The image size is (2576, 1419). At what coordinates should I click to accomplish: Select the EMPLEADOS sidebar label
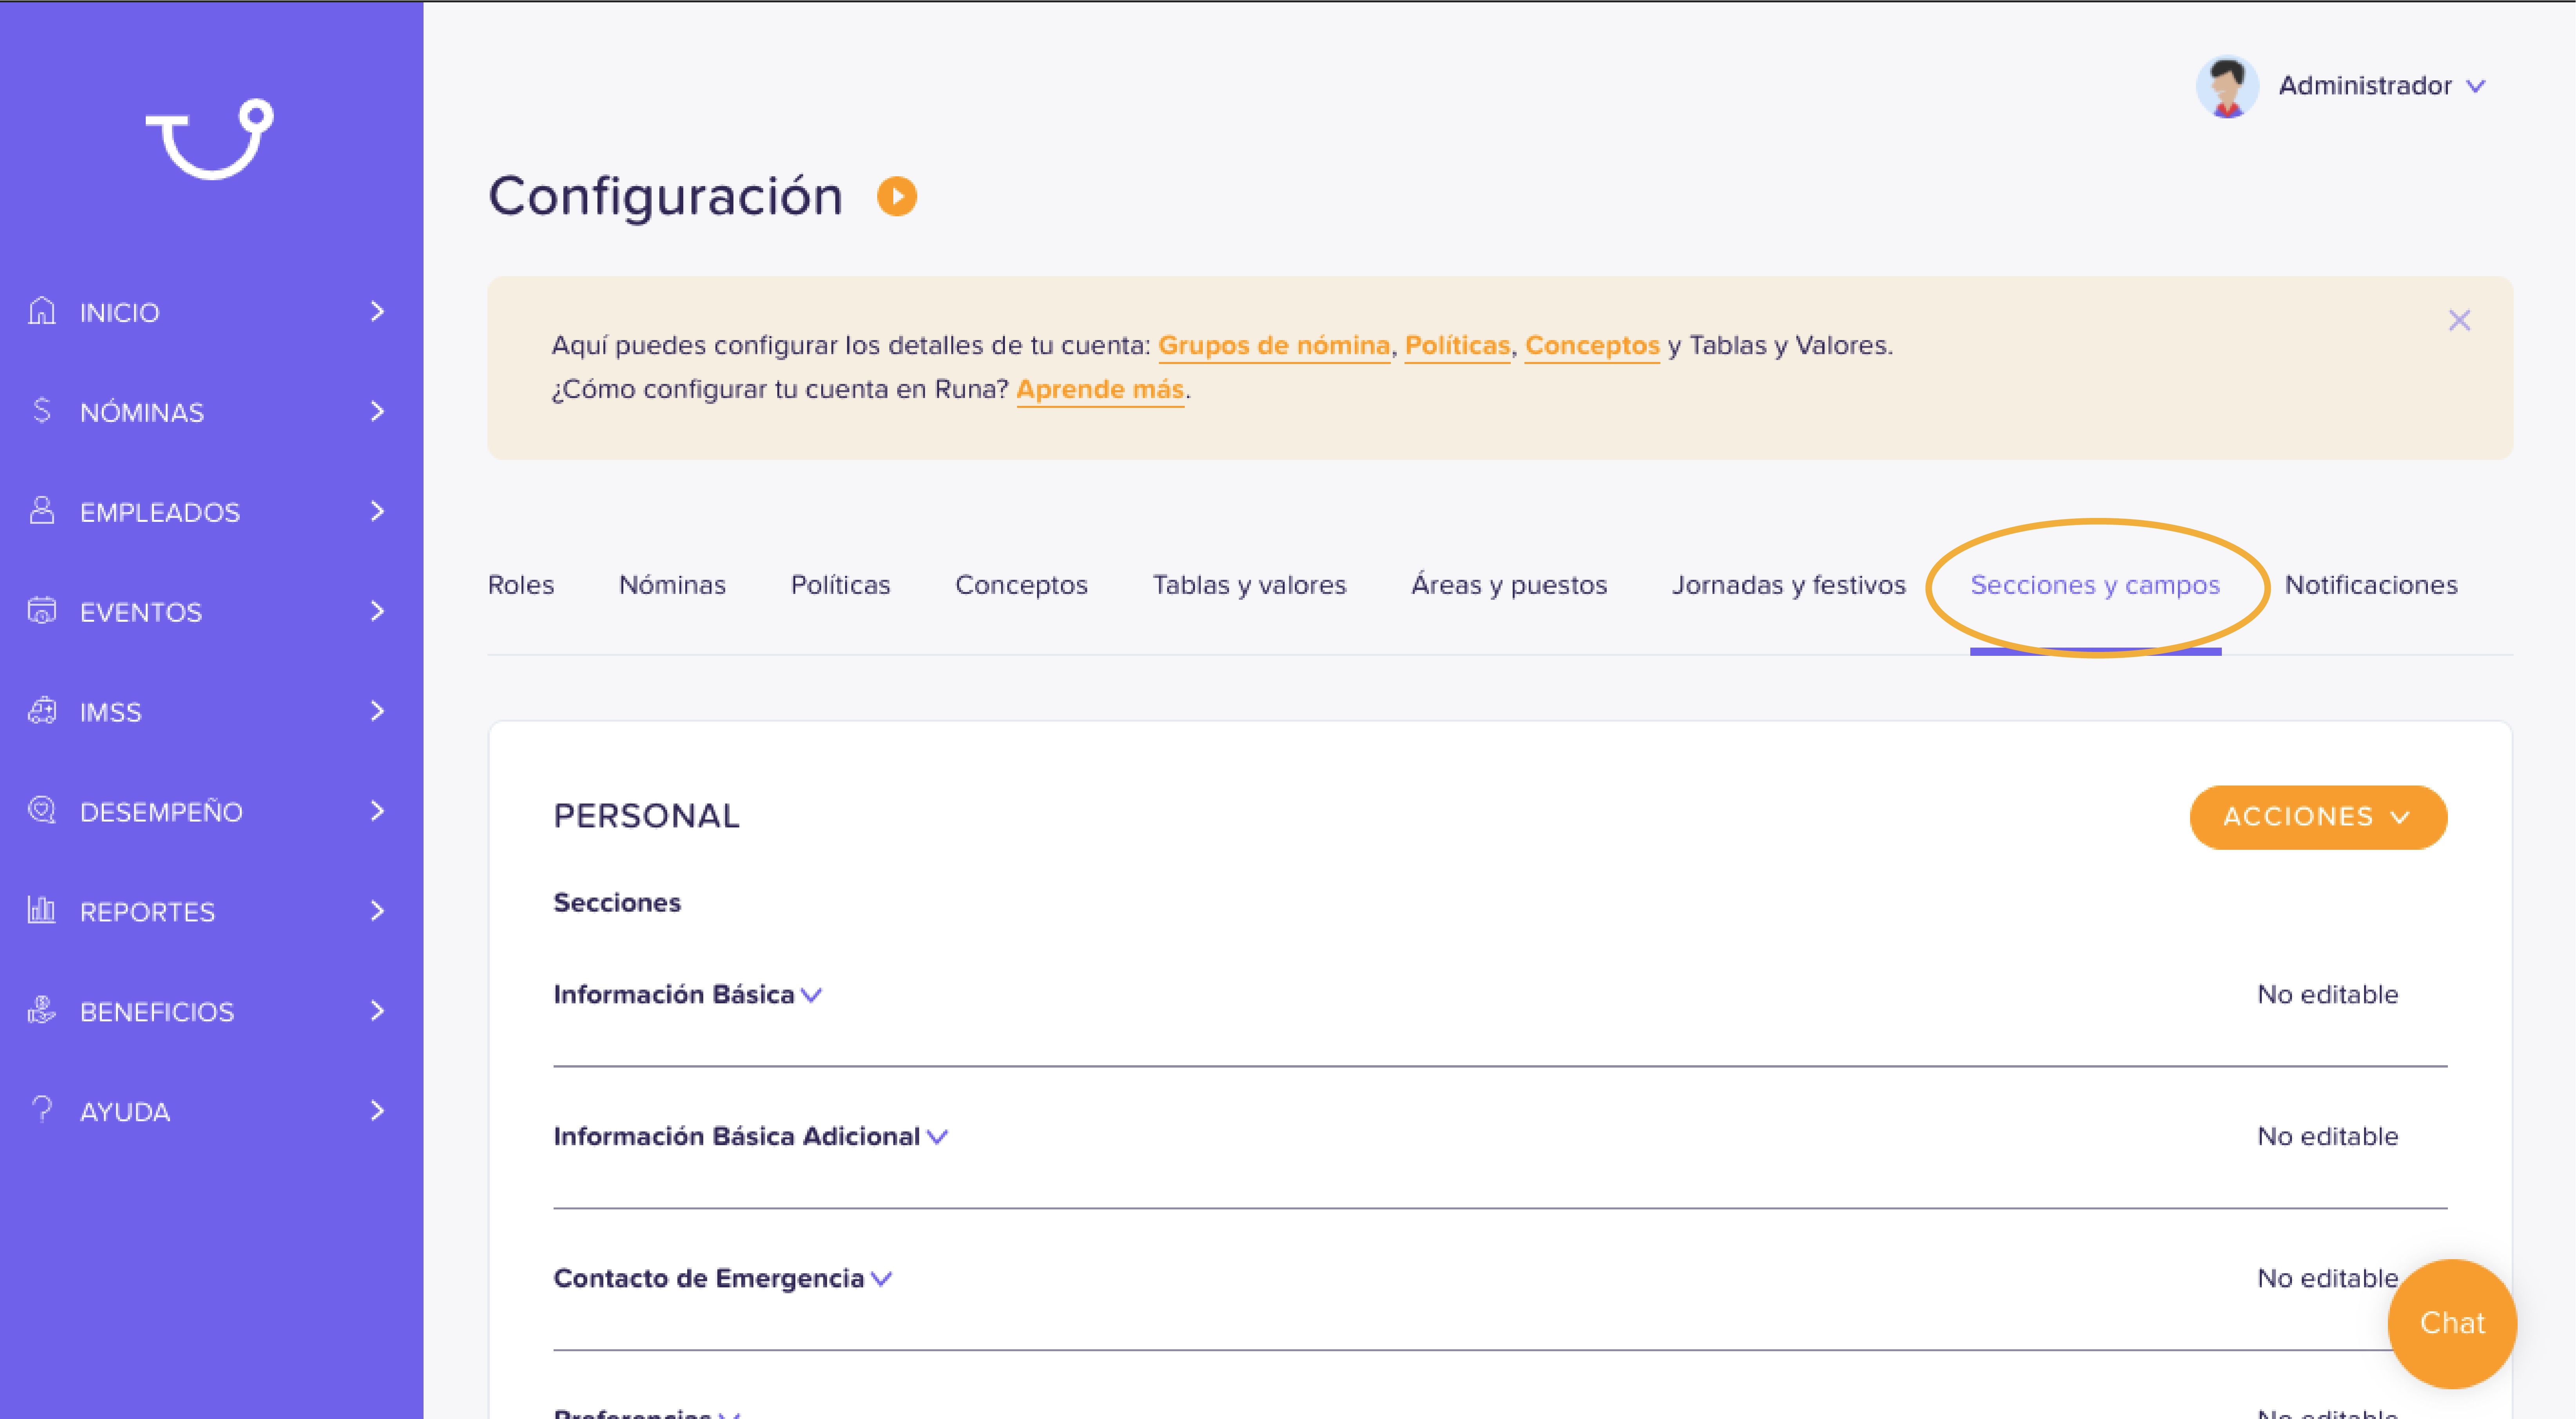(160, 513)
